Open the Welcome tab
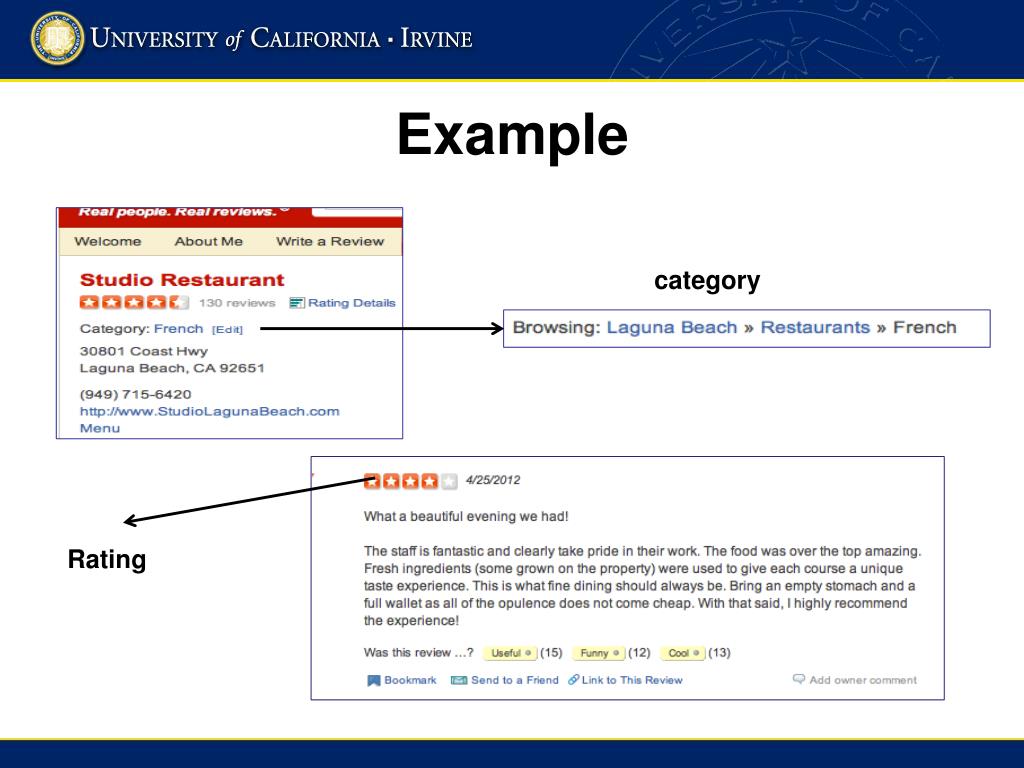Viewport: 1024px width, 768px height. [x=108, y=242]
